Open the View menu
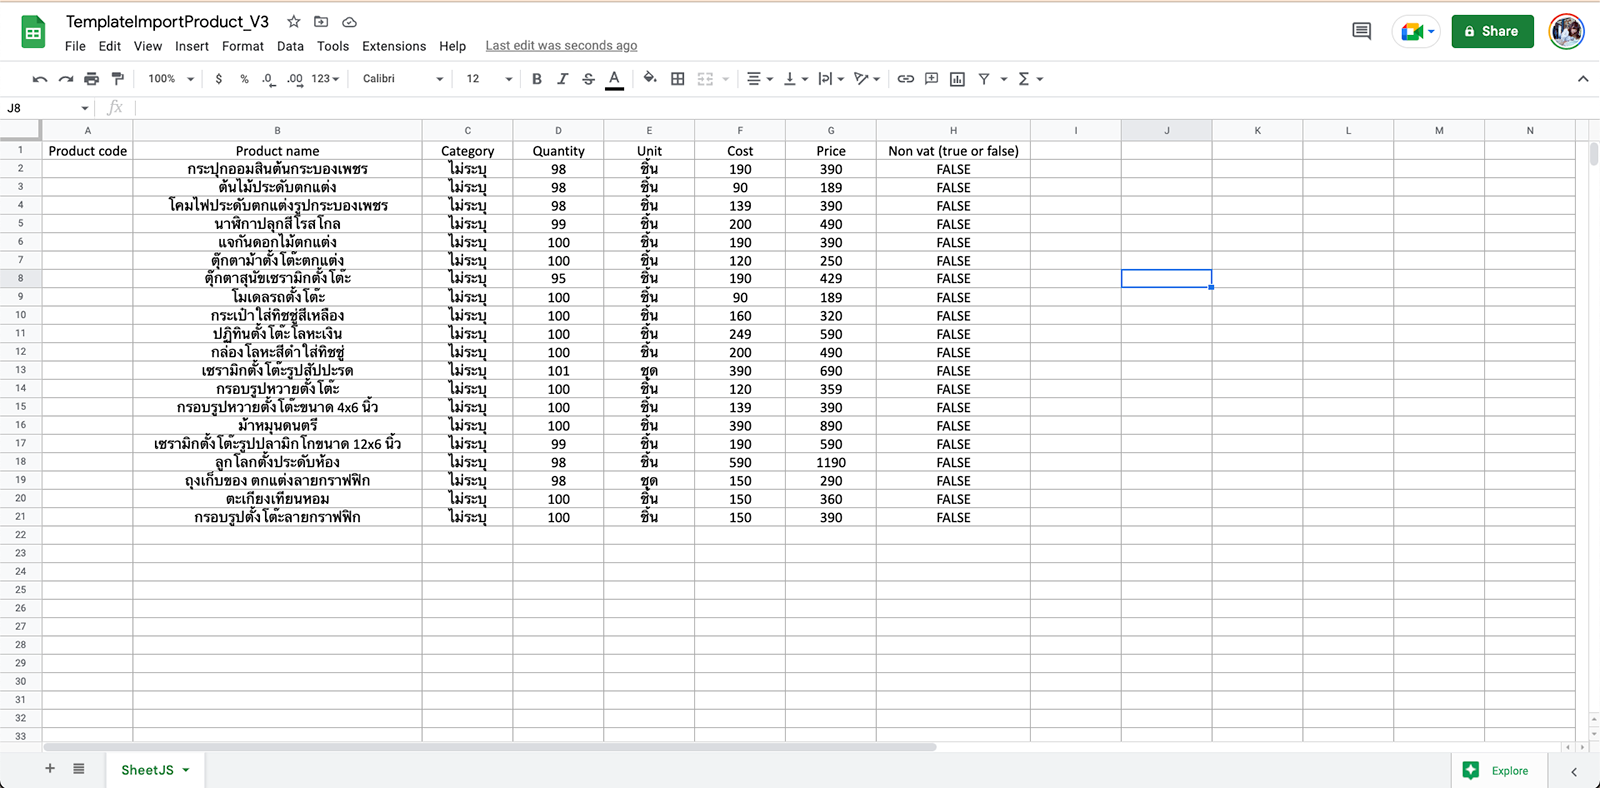 coord(148,46)
